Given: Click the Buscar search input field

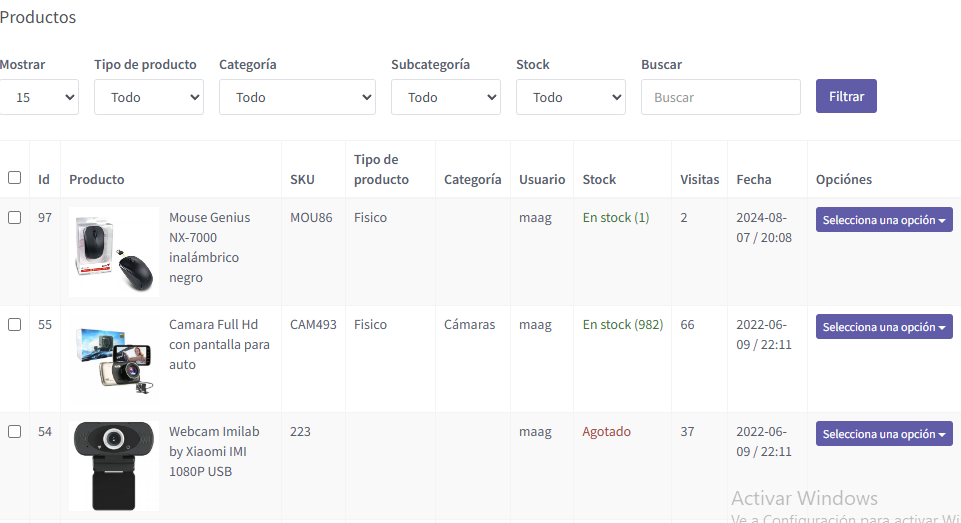Looking at the screenshot, I should tap(720, 97).
